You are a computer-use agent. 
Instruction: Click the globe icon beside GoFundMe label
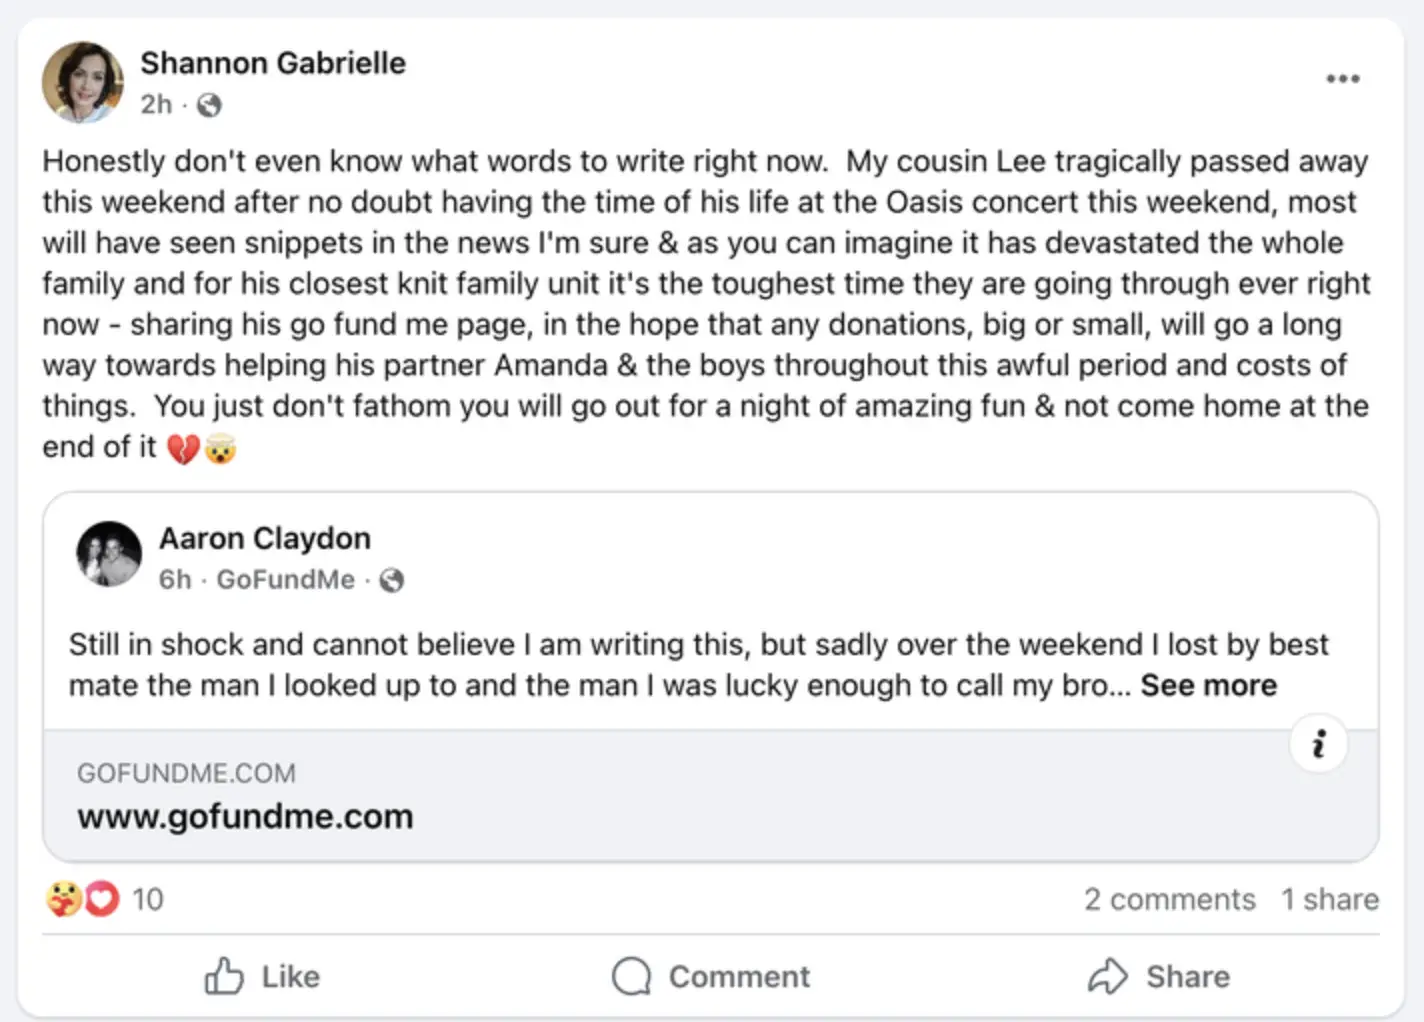coord(391,579)
